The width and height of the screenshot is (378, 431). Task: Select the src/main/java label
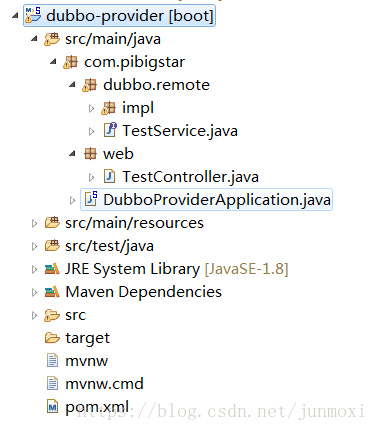coord(113,39)
